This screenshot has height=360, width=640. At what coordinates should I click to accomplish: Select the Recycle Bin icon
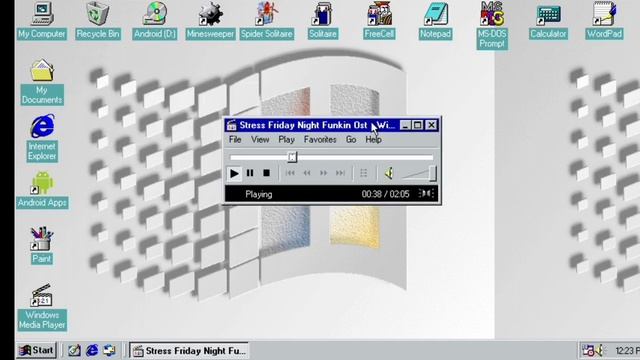pyautogui.click(x=98, y=20)
